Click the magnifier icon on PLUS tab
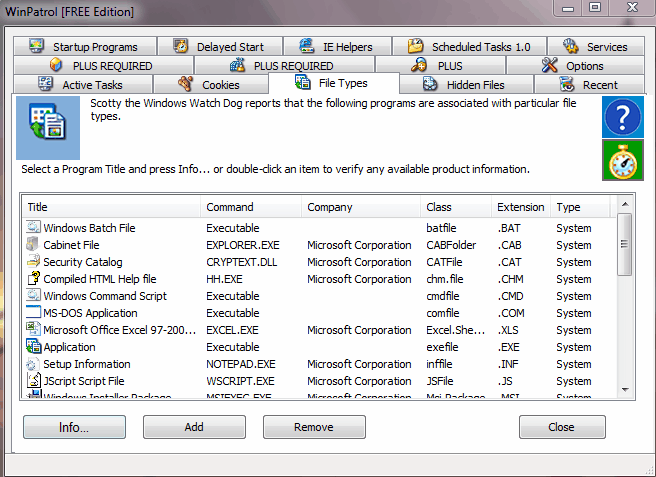The height and width of the screenshot is (477, 656). pyautogui.click(x=419, y=65)
